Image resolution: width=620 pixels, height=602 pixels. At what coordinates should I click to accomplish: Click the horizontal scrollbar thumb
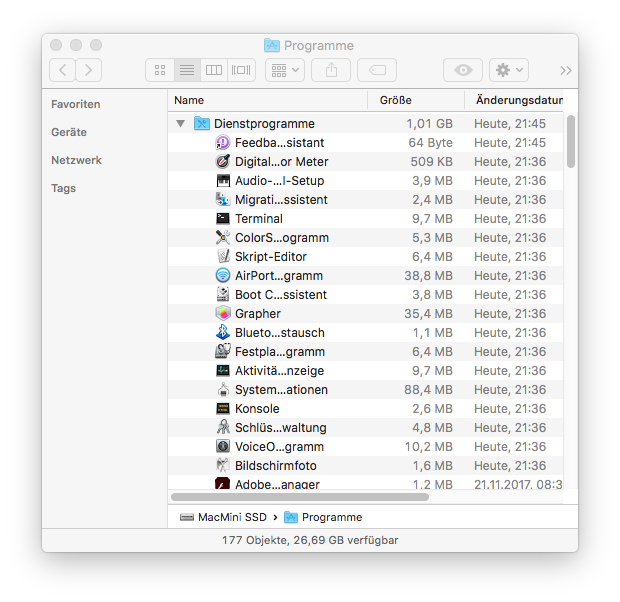(x=300, y=497)
